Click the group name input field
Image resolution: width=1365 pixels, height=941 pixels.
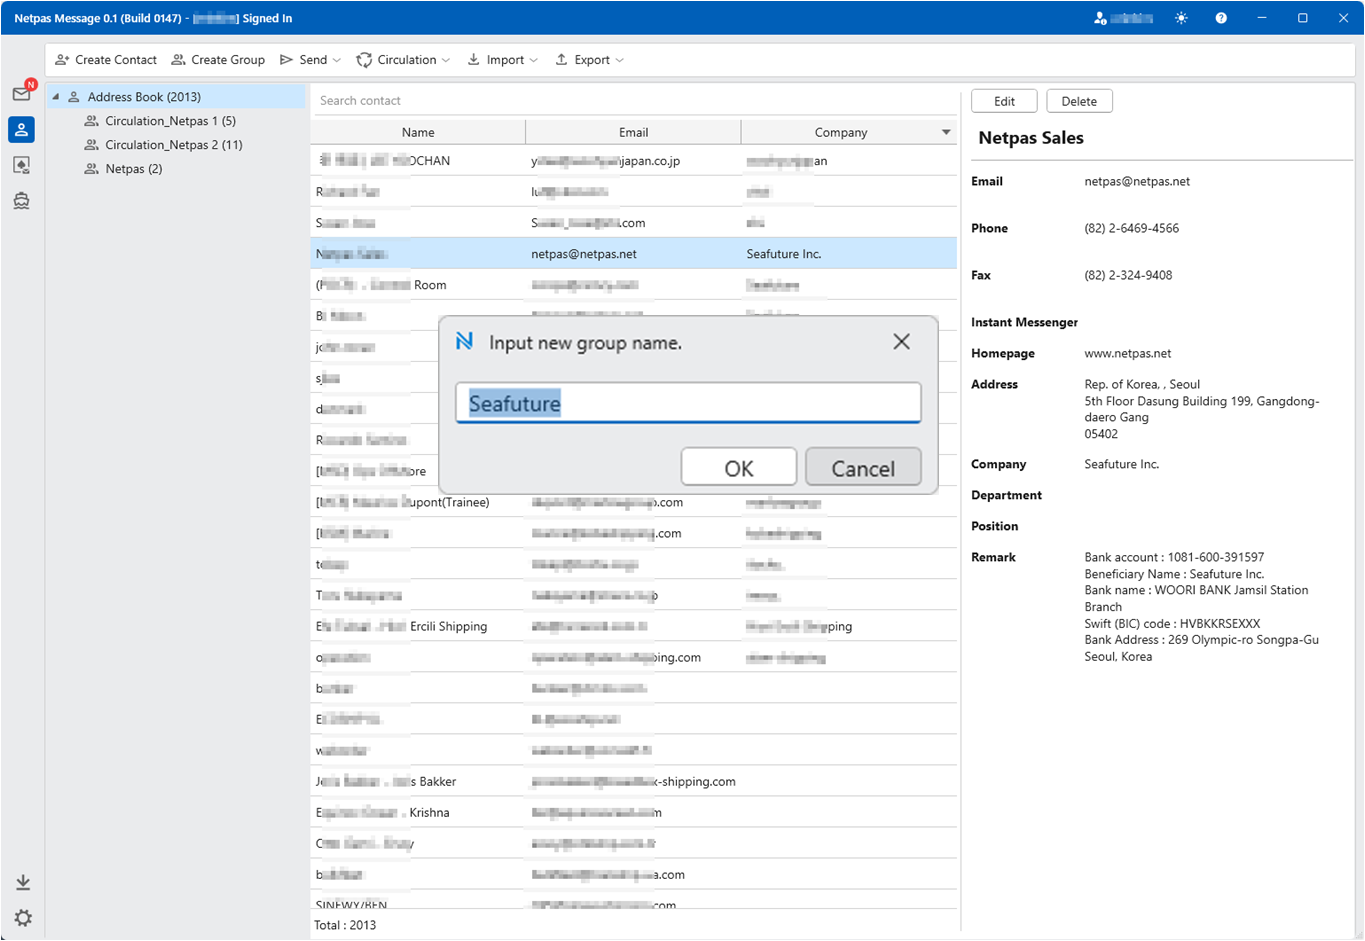[x=688, y=403]
